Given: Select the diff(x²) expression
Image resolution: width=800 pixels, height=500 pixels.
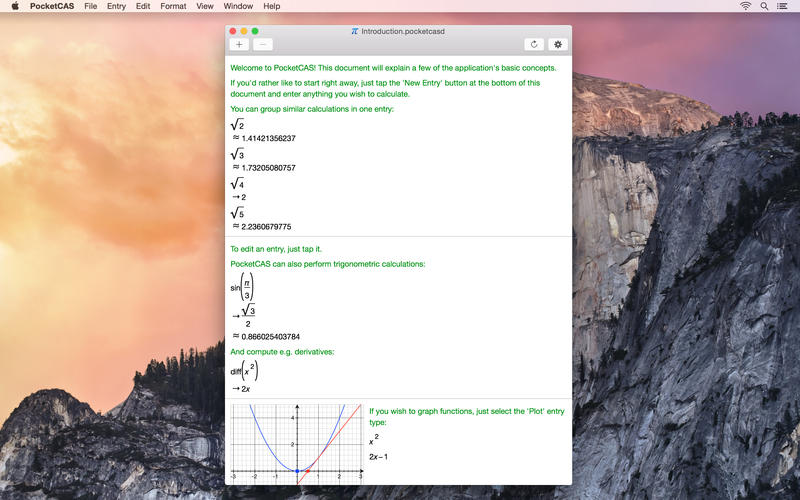Looking at the screenshot, I should [x=244, y=371].
